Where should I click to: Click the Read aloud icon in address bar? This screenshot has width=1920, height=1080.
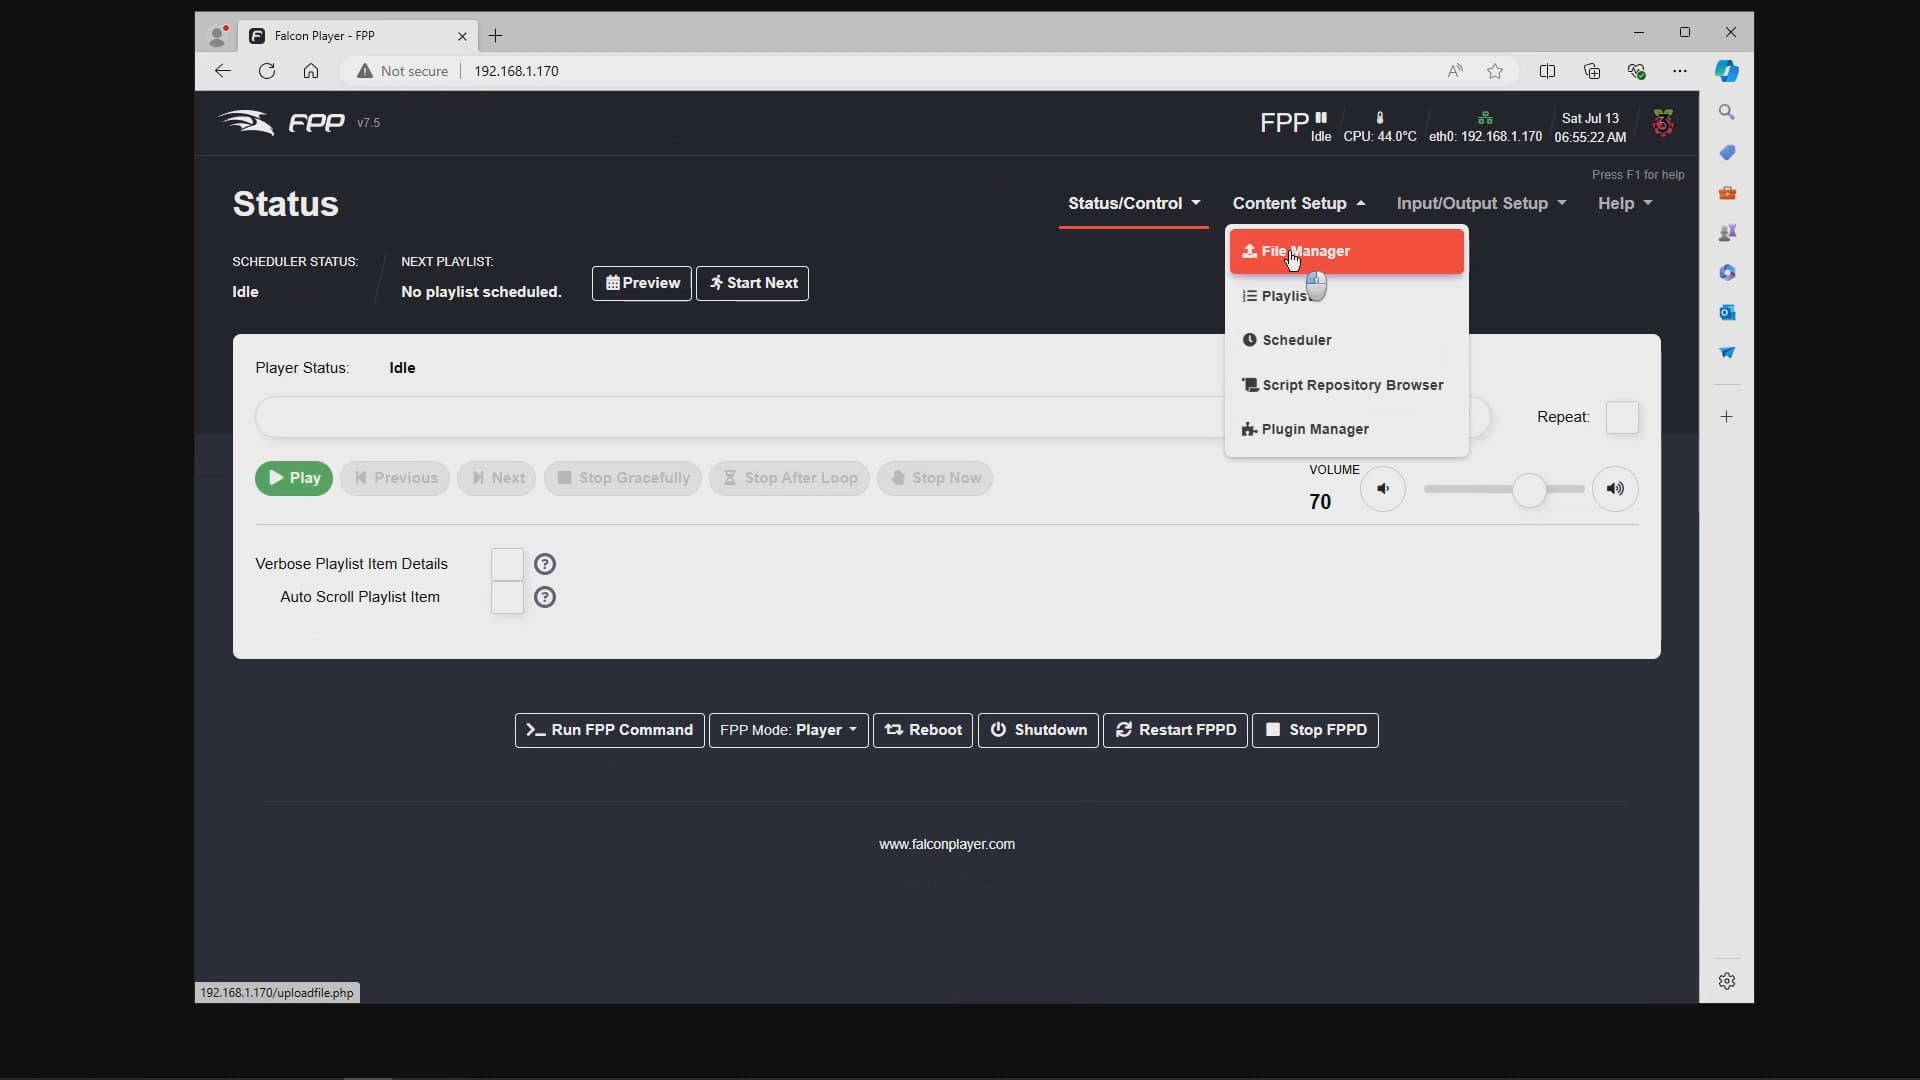[1455, 71]
